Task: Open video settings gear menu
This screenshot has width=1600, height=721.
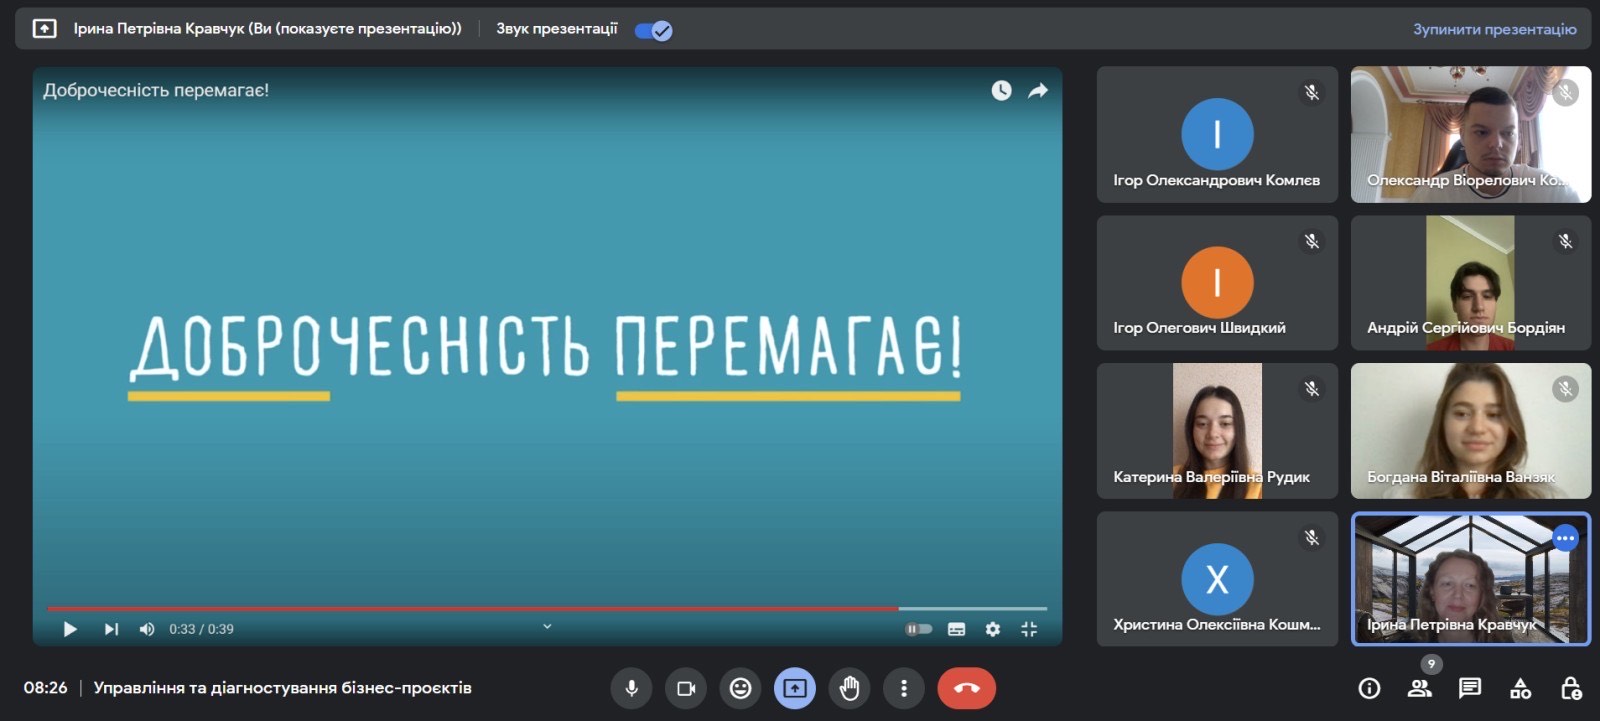Action: click(992, 629)
